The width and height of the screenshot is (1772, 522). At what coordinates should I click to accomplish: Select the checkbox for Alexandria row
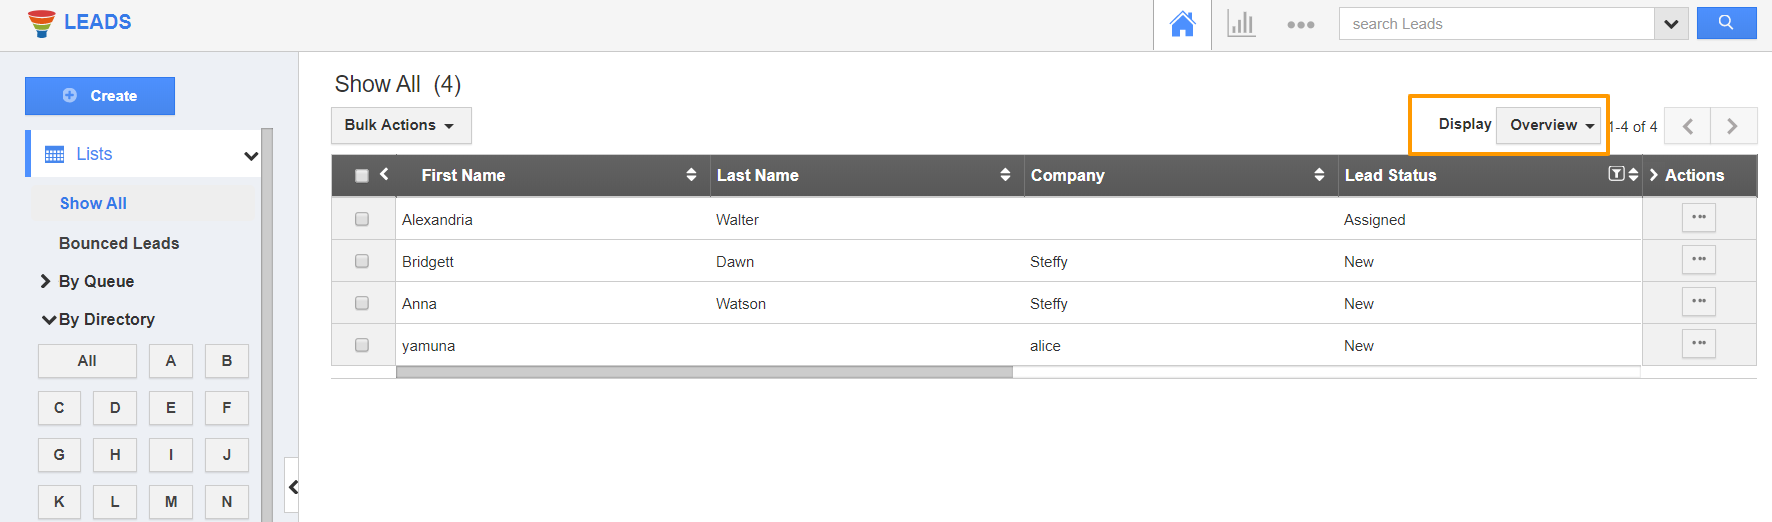point(362,219)
